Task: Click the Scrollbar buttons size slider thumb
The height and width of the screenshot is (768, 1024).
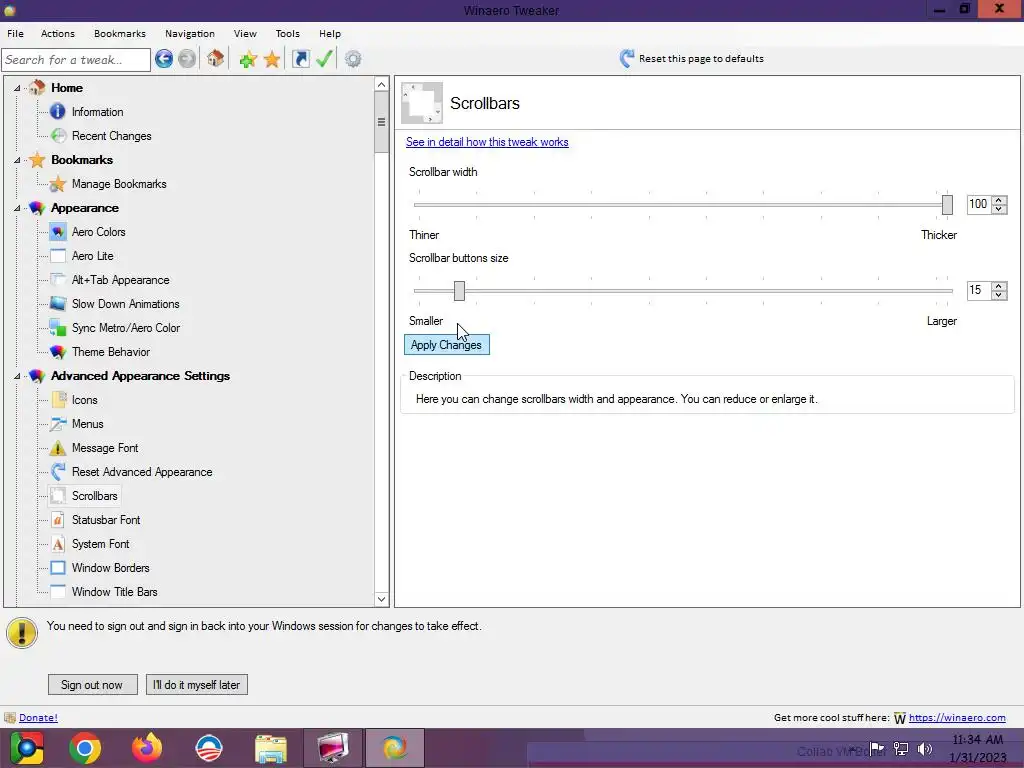Action: pos(460,291)
